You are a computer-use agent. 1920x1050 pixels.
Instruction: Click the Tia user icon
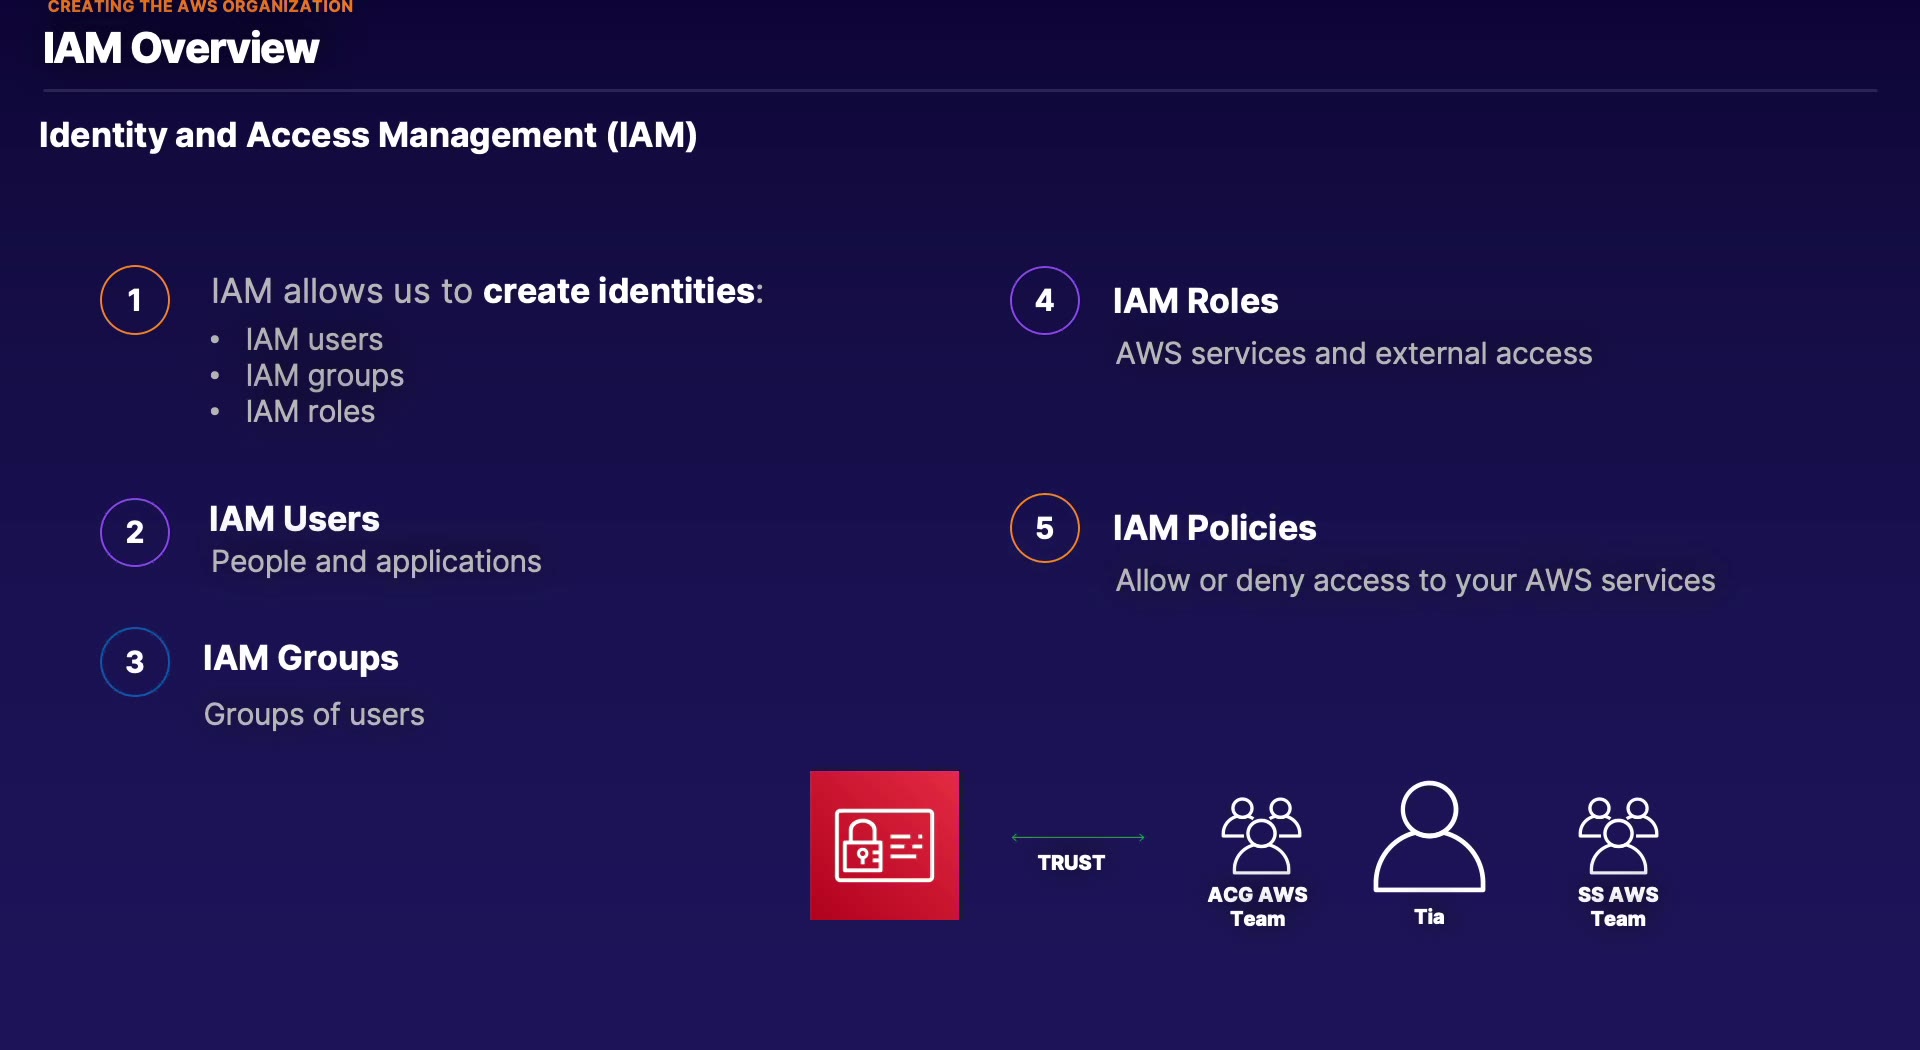[1429, 838]
